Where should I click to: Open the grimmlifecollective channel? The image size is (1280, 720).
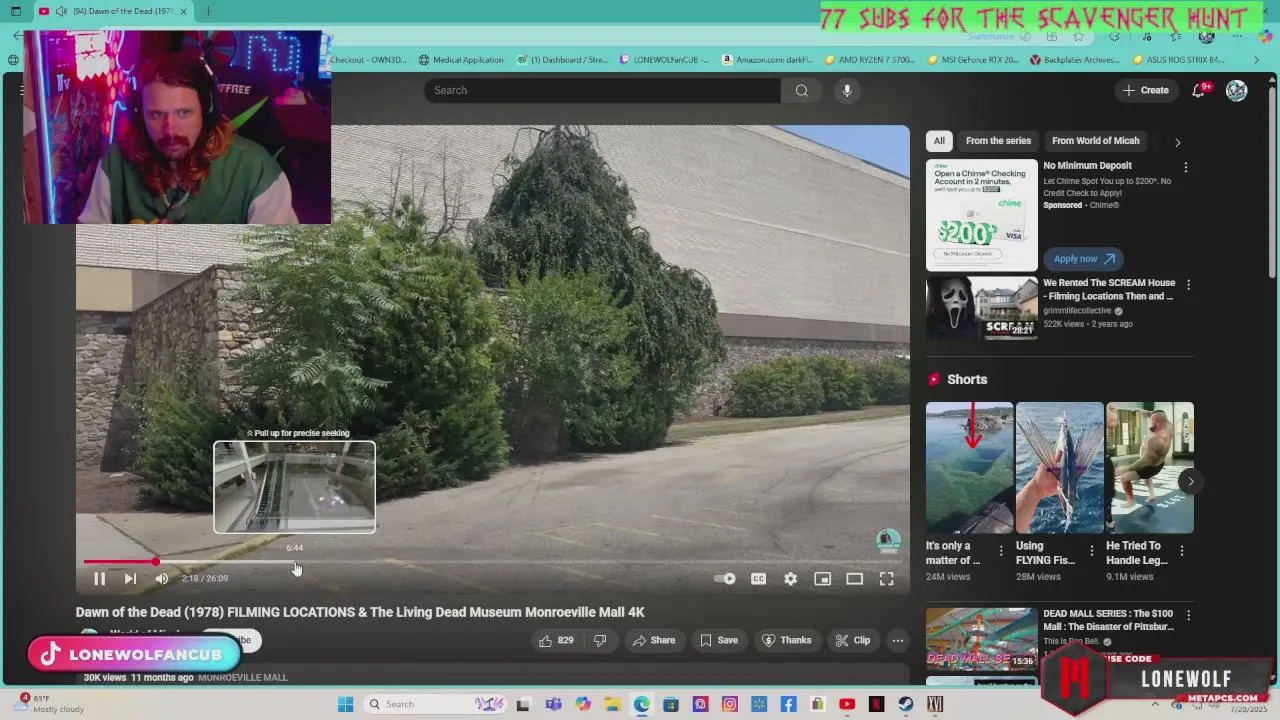(x=1077, y=310)
